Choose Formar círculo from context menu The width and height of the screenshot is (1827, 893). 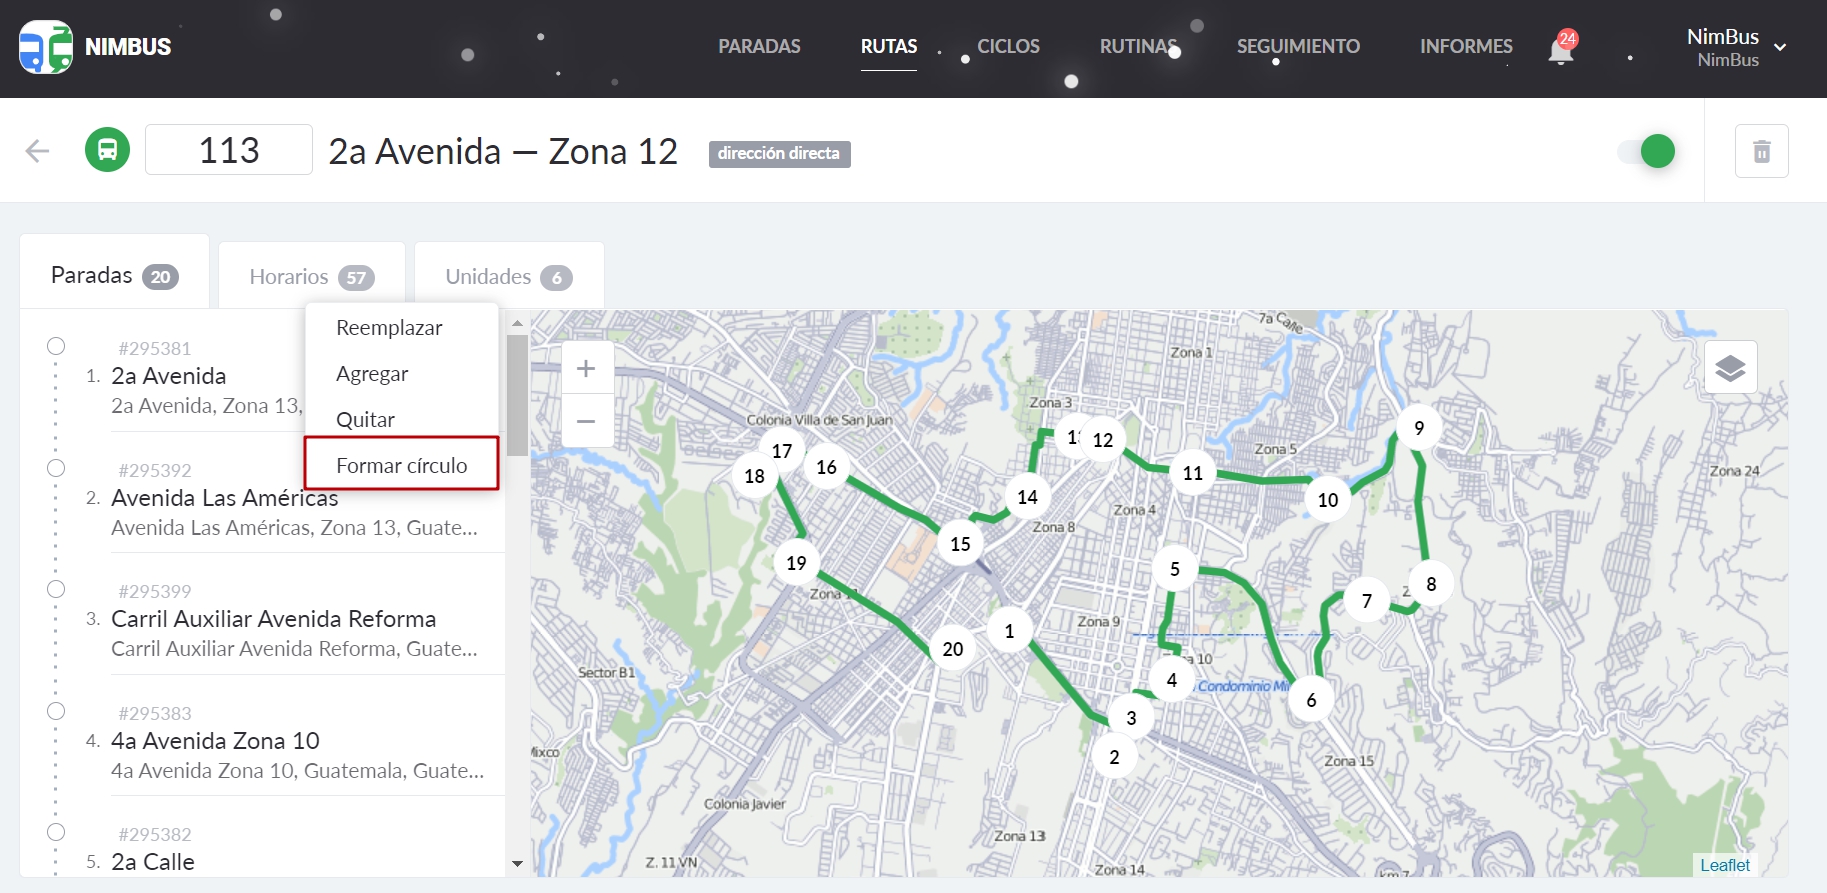point(401,465)
